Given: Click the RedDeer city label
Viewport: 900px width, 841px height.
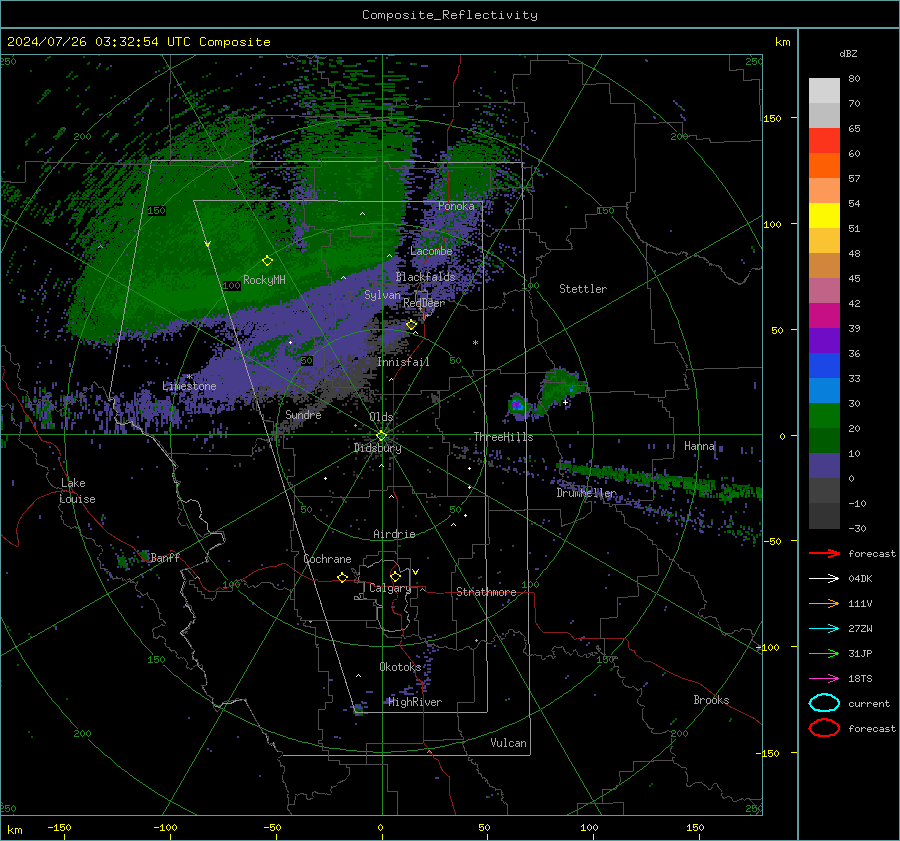Looking at the screenshot, I should point(424,303).
